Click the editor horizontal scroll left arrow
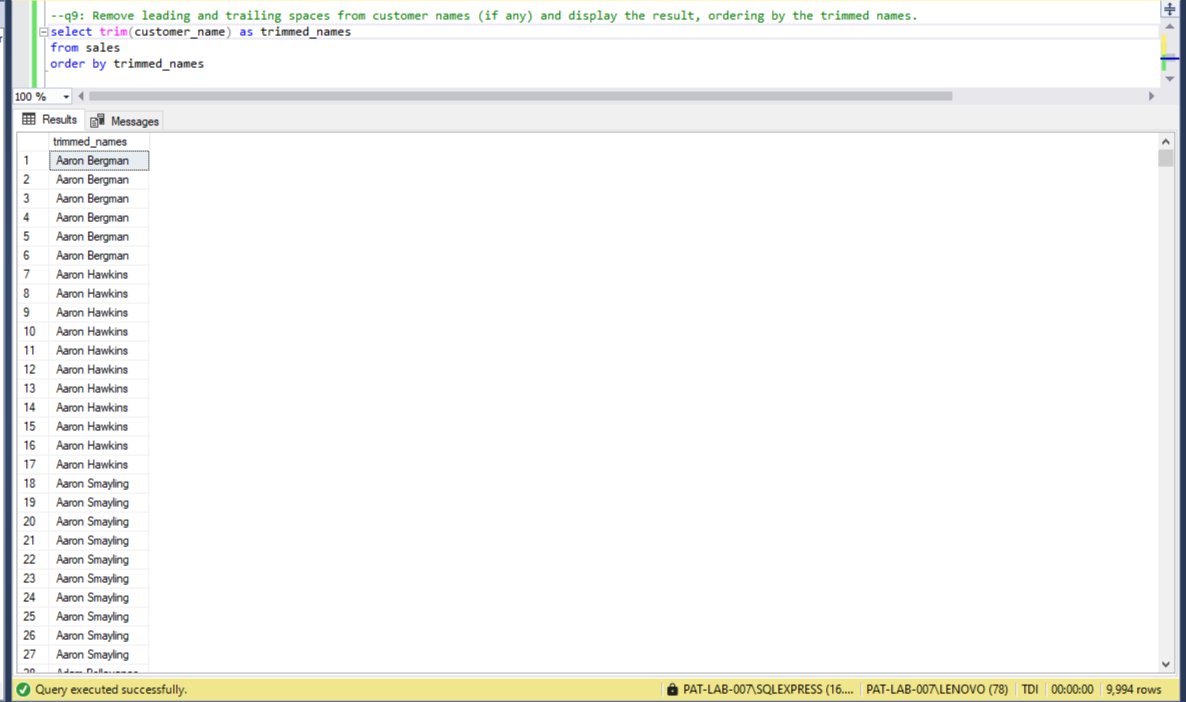Screen dimensions: 1186x702 pos(81,96)
